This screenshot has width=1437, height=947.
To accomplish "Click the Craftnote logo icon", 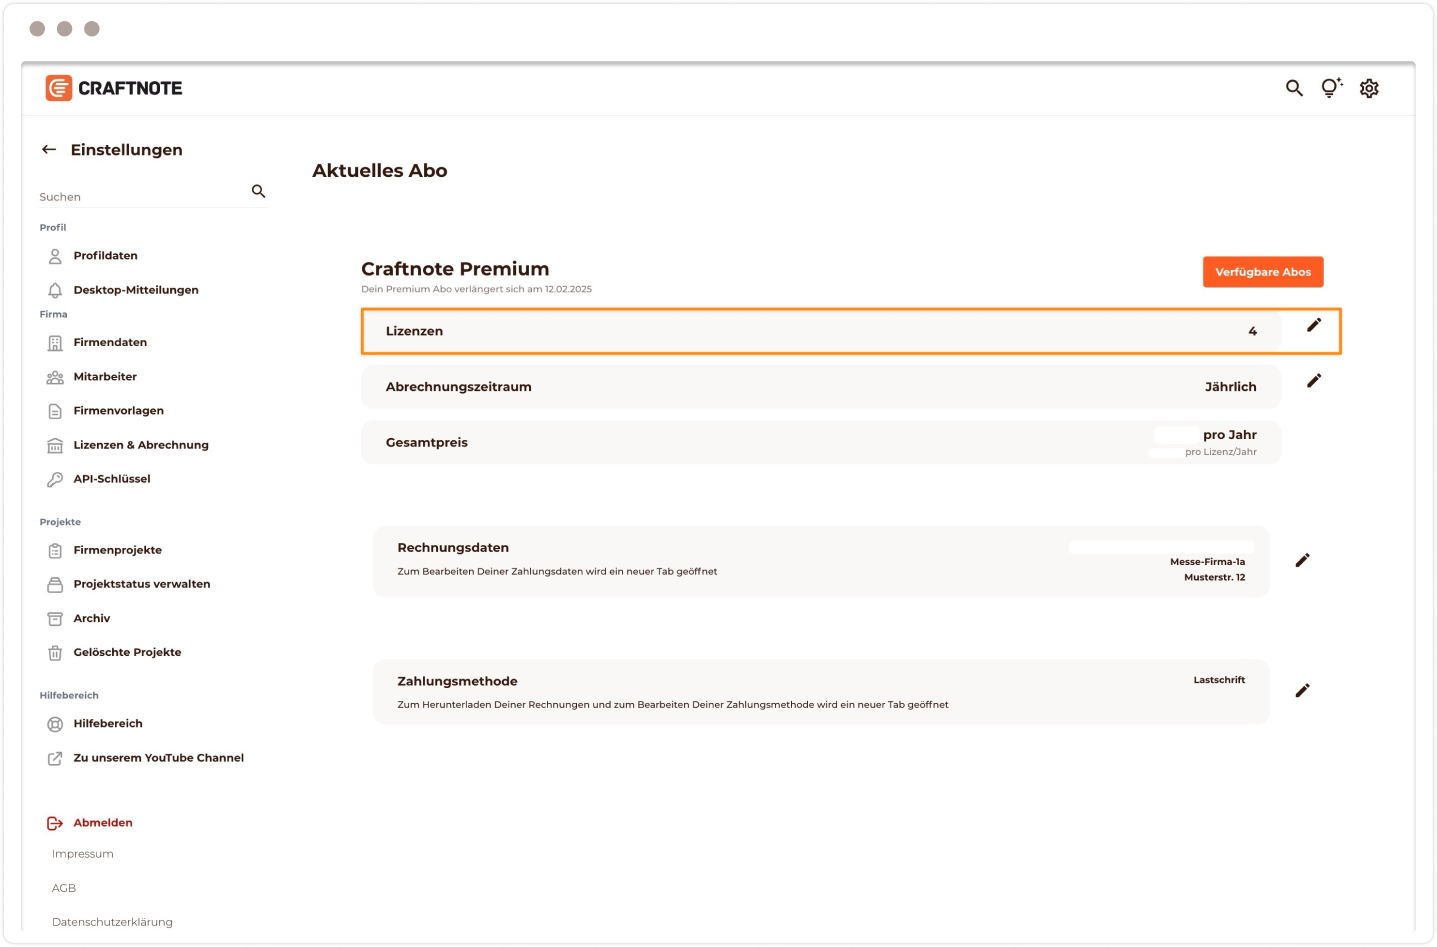I will [59, 88].
